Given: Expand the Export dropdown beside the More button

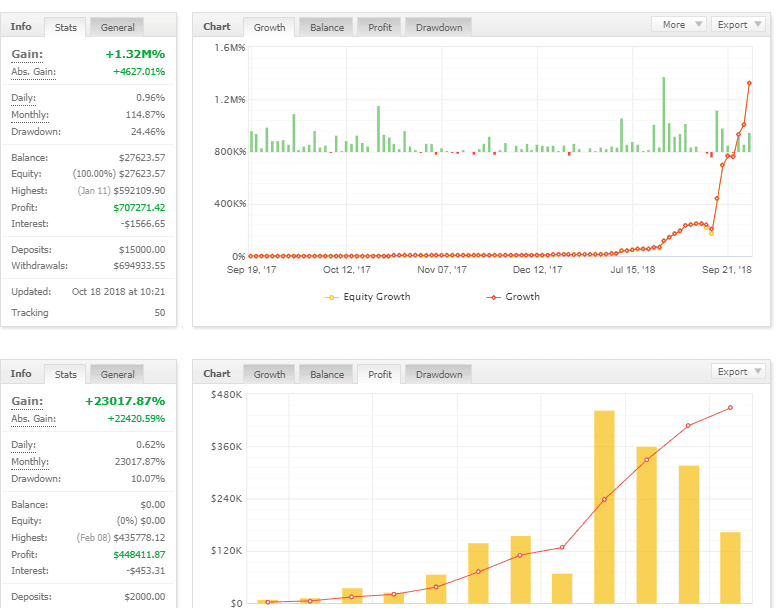Looking at the screenshot, I should [x=739, y=24].
